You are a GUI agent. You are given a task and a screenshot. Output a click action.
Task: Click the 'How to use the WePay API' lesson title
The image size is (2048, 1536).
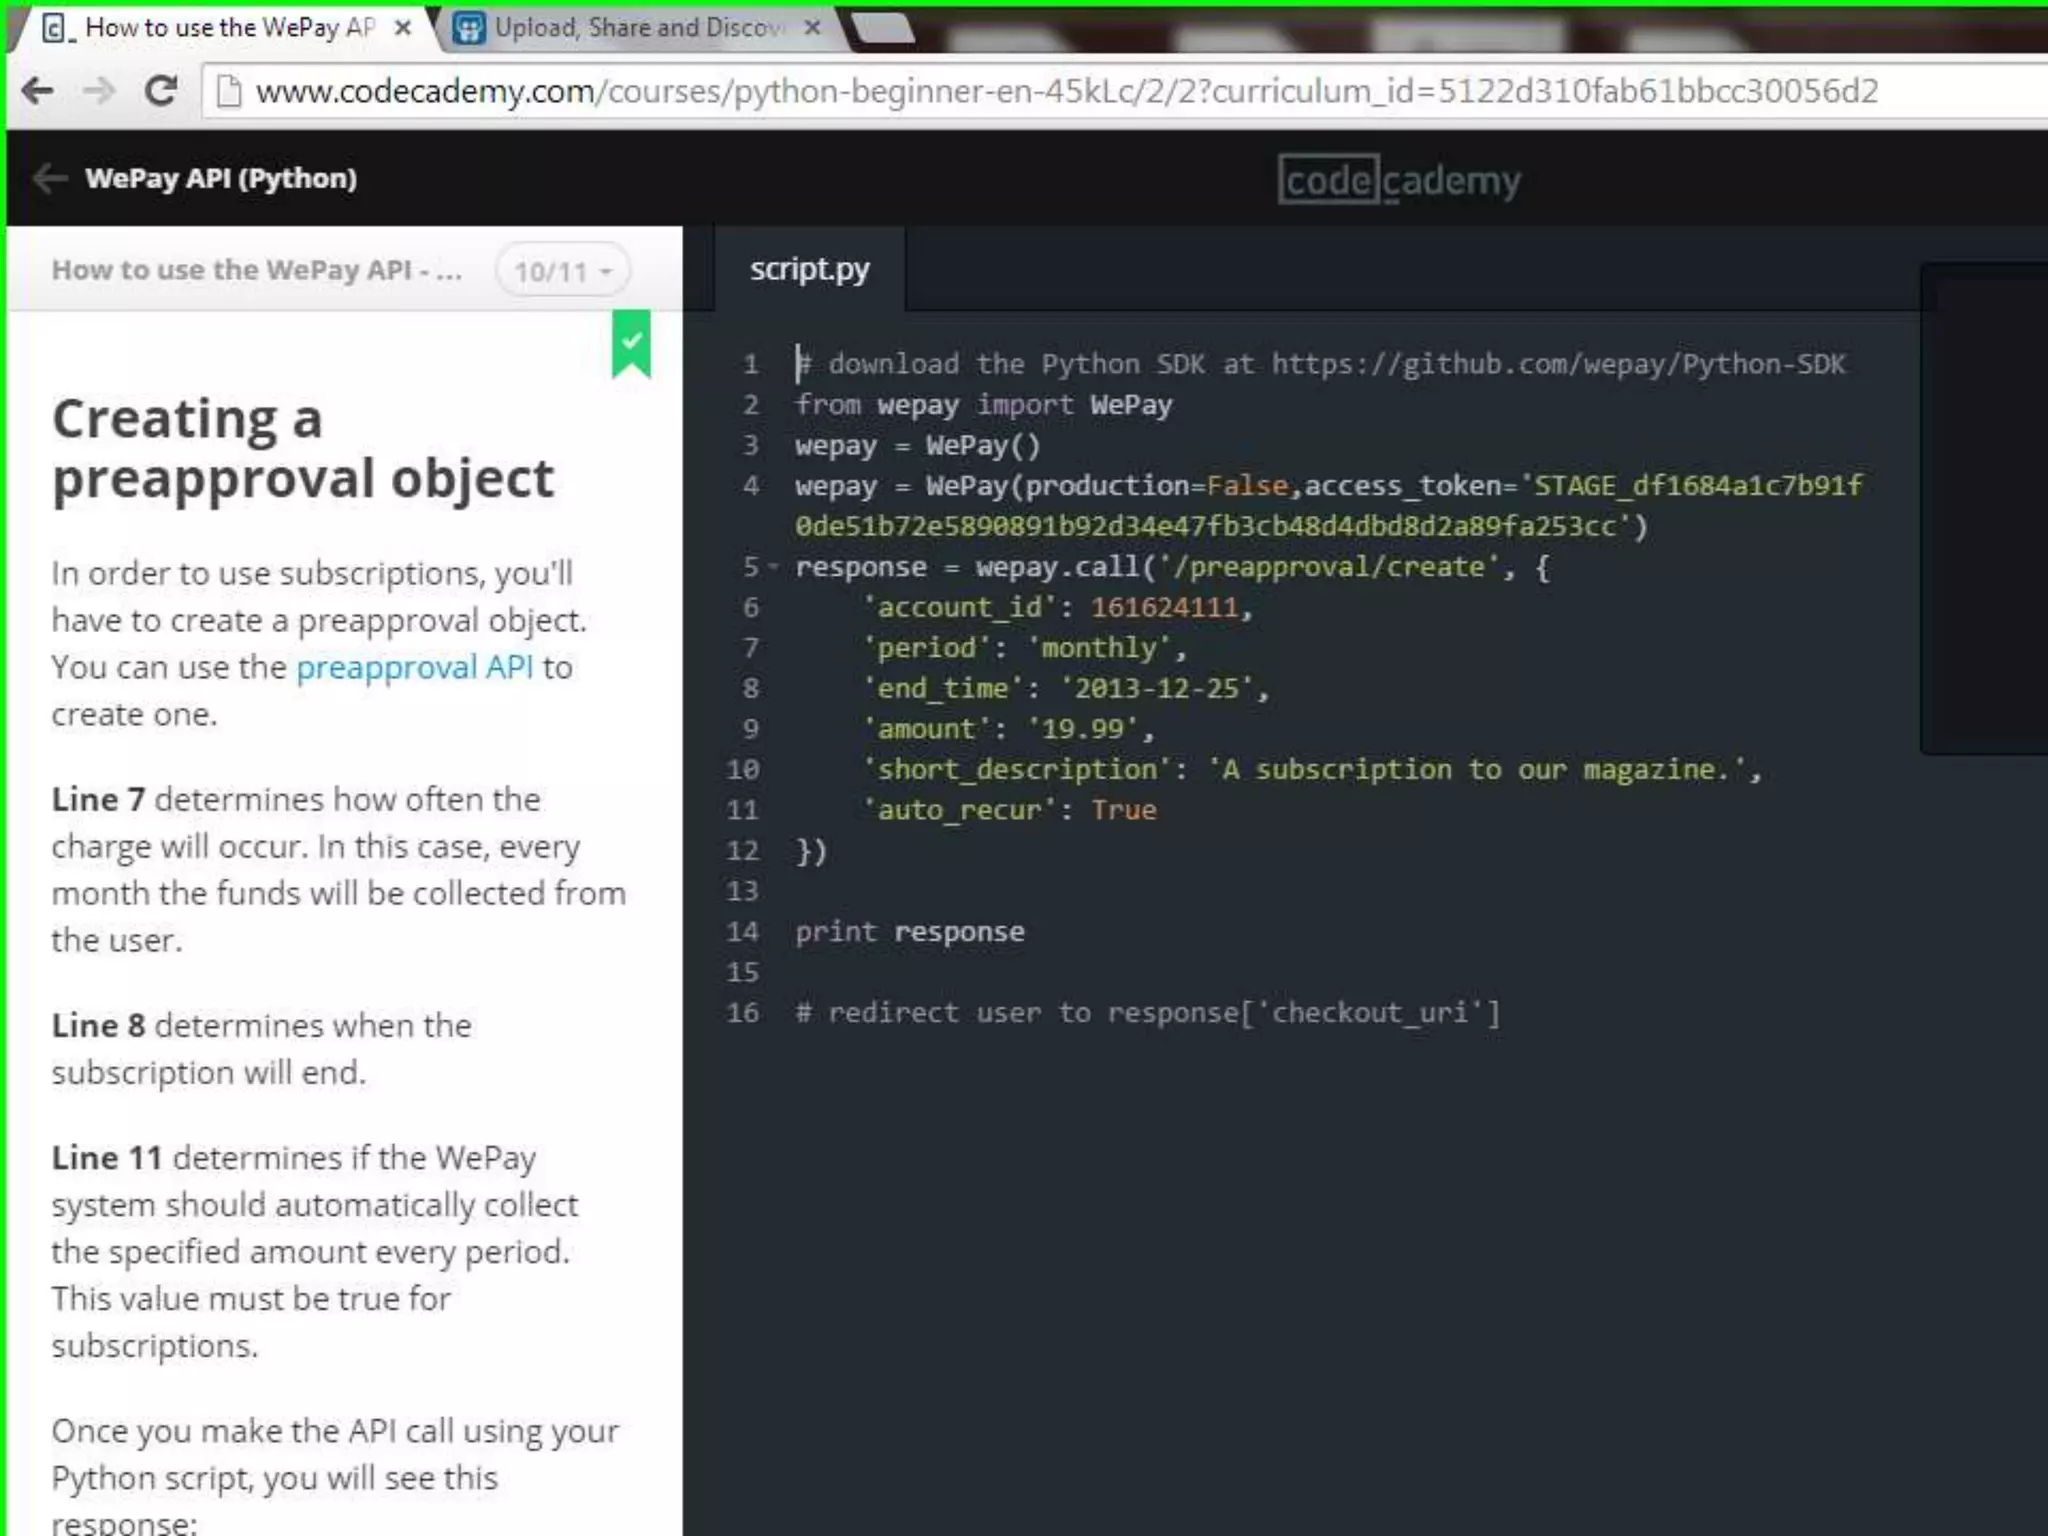coord(257,270)
